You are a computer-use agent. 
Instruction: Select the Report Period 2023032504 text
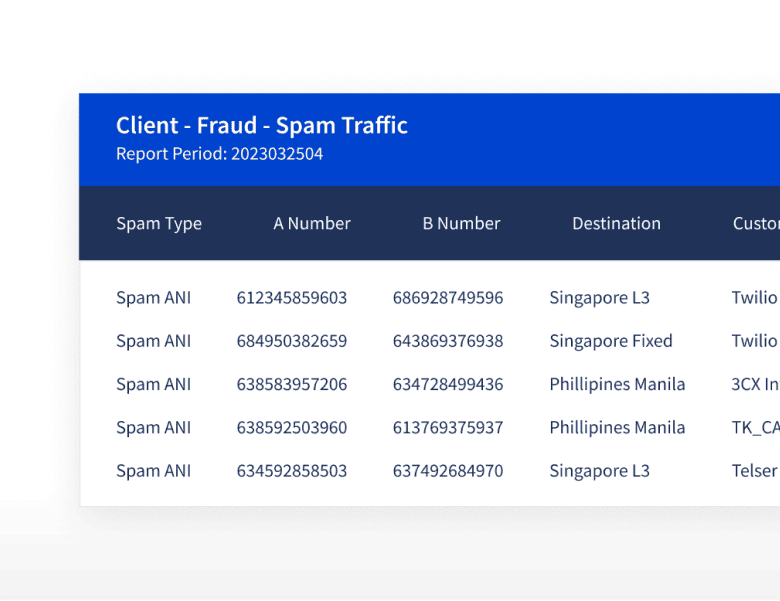click(x=219, y=154)
